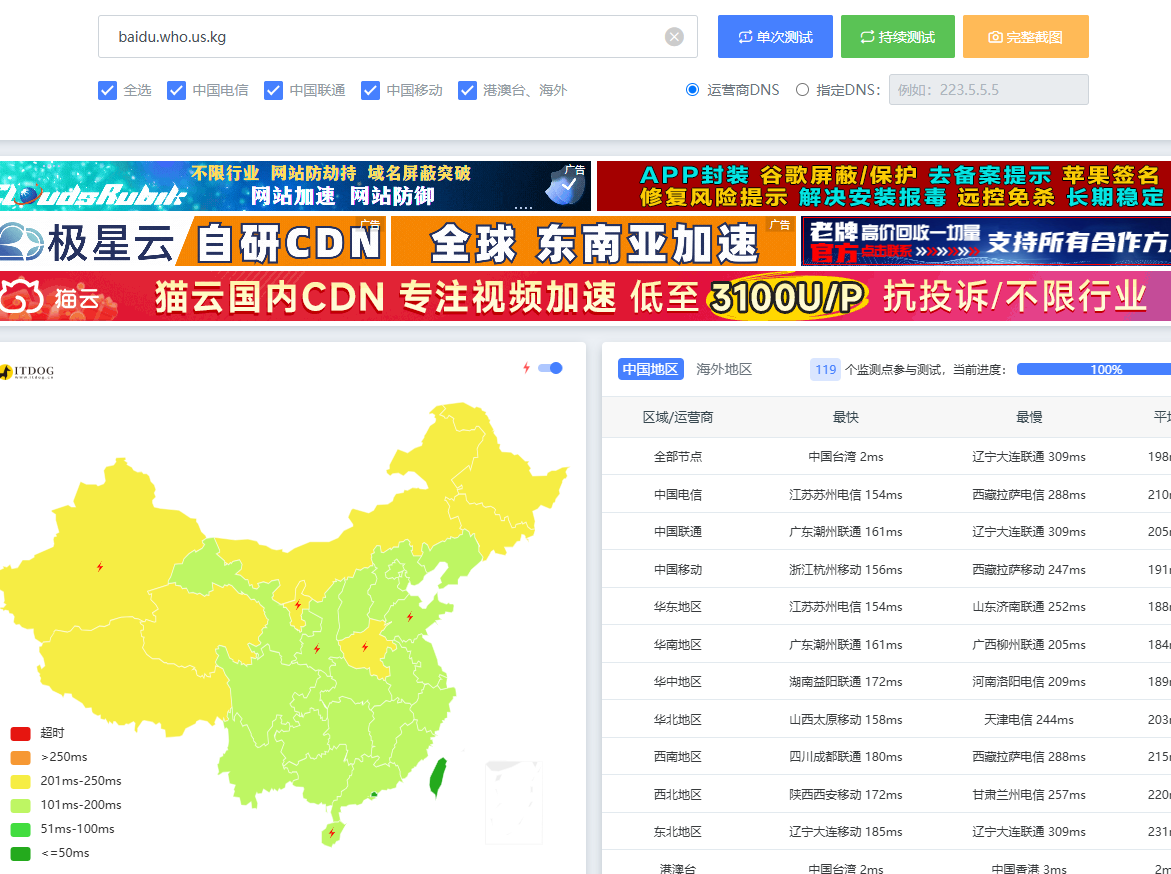Click the 浙江杭州移动 156ms cell
This screenshot has height=874, width=1171.
[845, 569]
